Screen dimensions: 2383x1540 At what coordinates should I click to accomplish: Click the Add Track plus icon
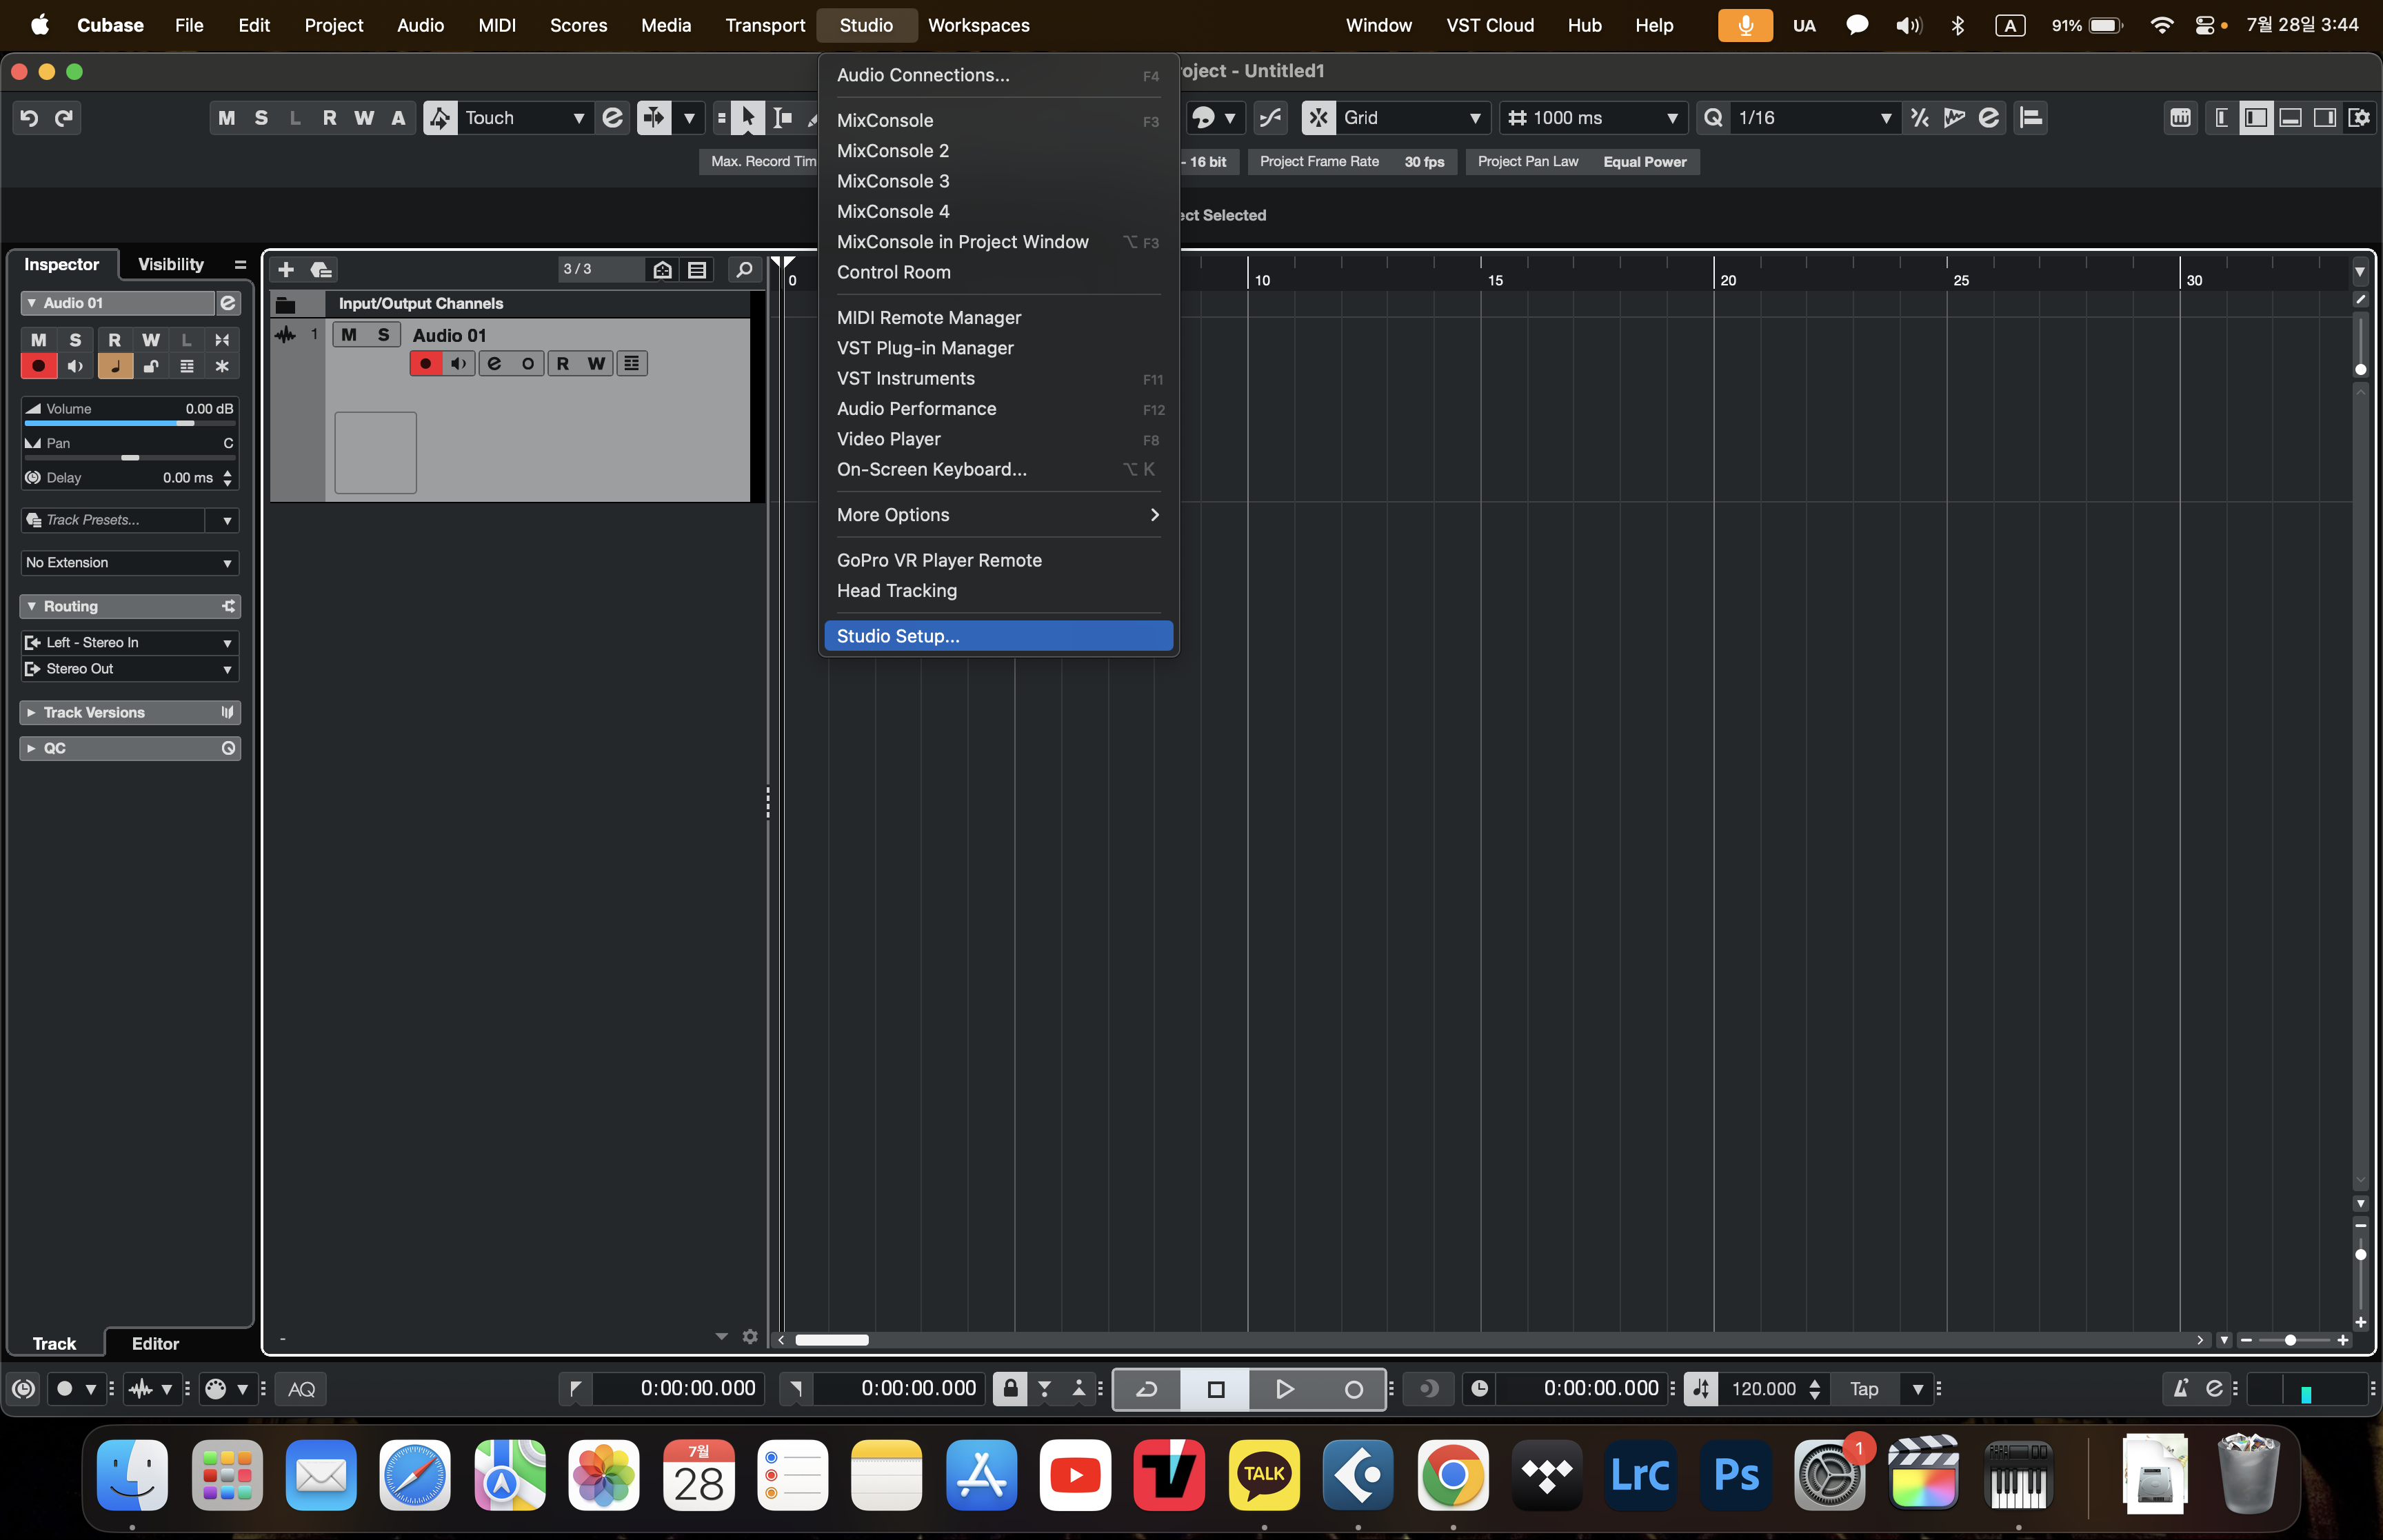286,269
